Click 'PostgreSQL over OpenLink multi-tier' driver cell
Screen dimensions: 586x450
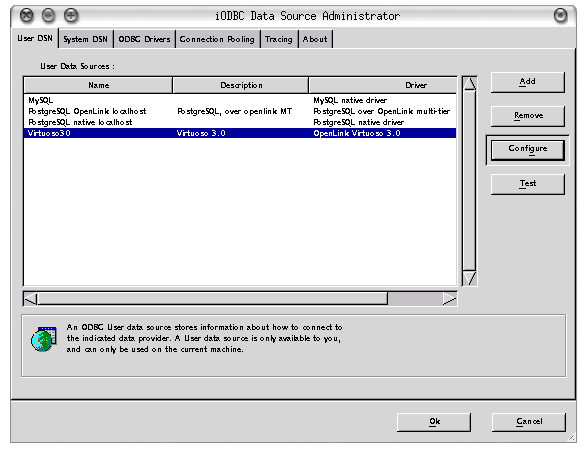(381, 111)
